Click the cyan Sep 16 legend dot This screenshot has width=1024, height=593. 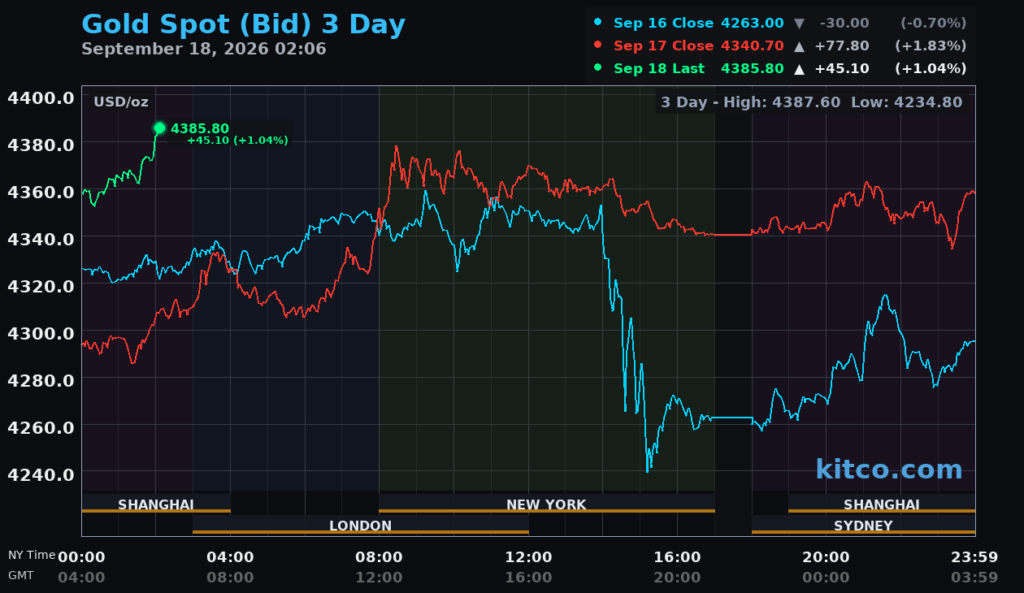(x=598, y=22)
